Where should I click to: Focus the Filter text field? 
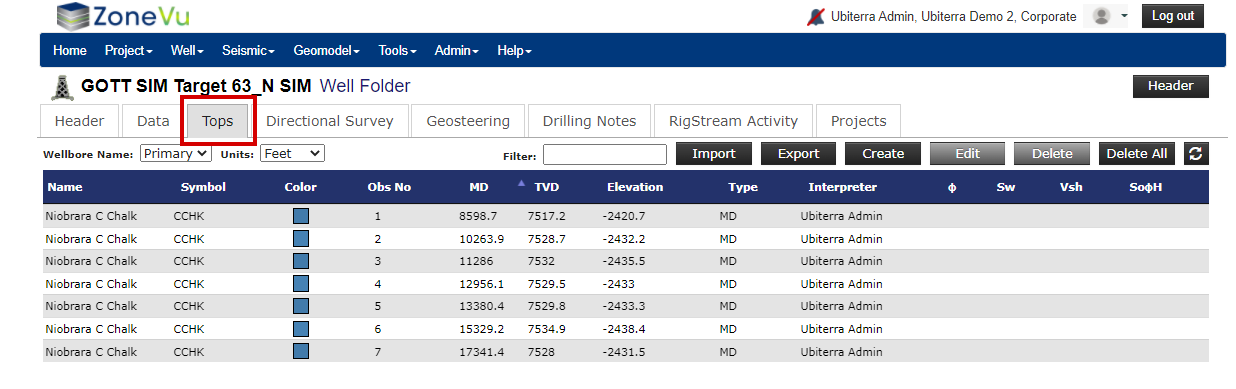point(605,154)
